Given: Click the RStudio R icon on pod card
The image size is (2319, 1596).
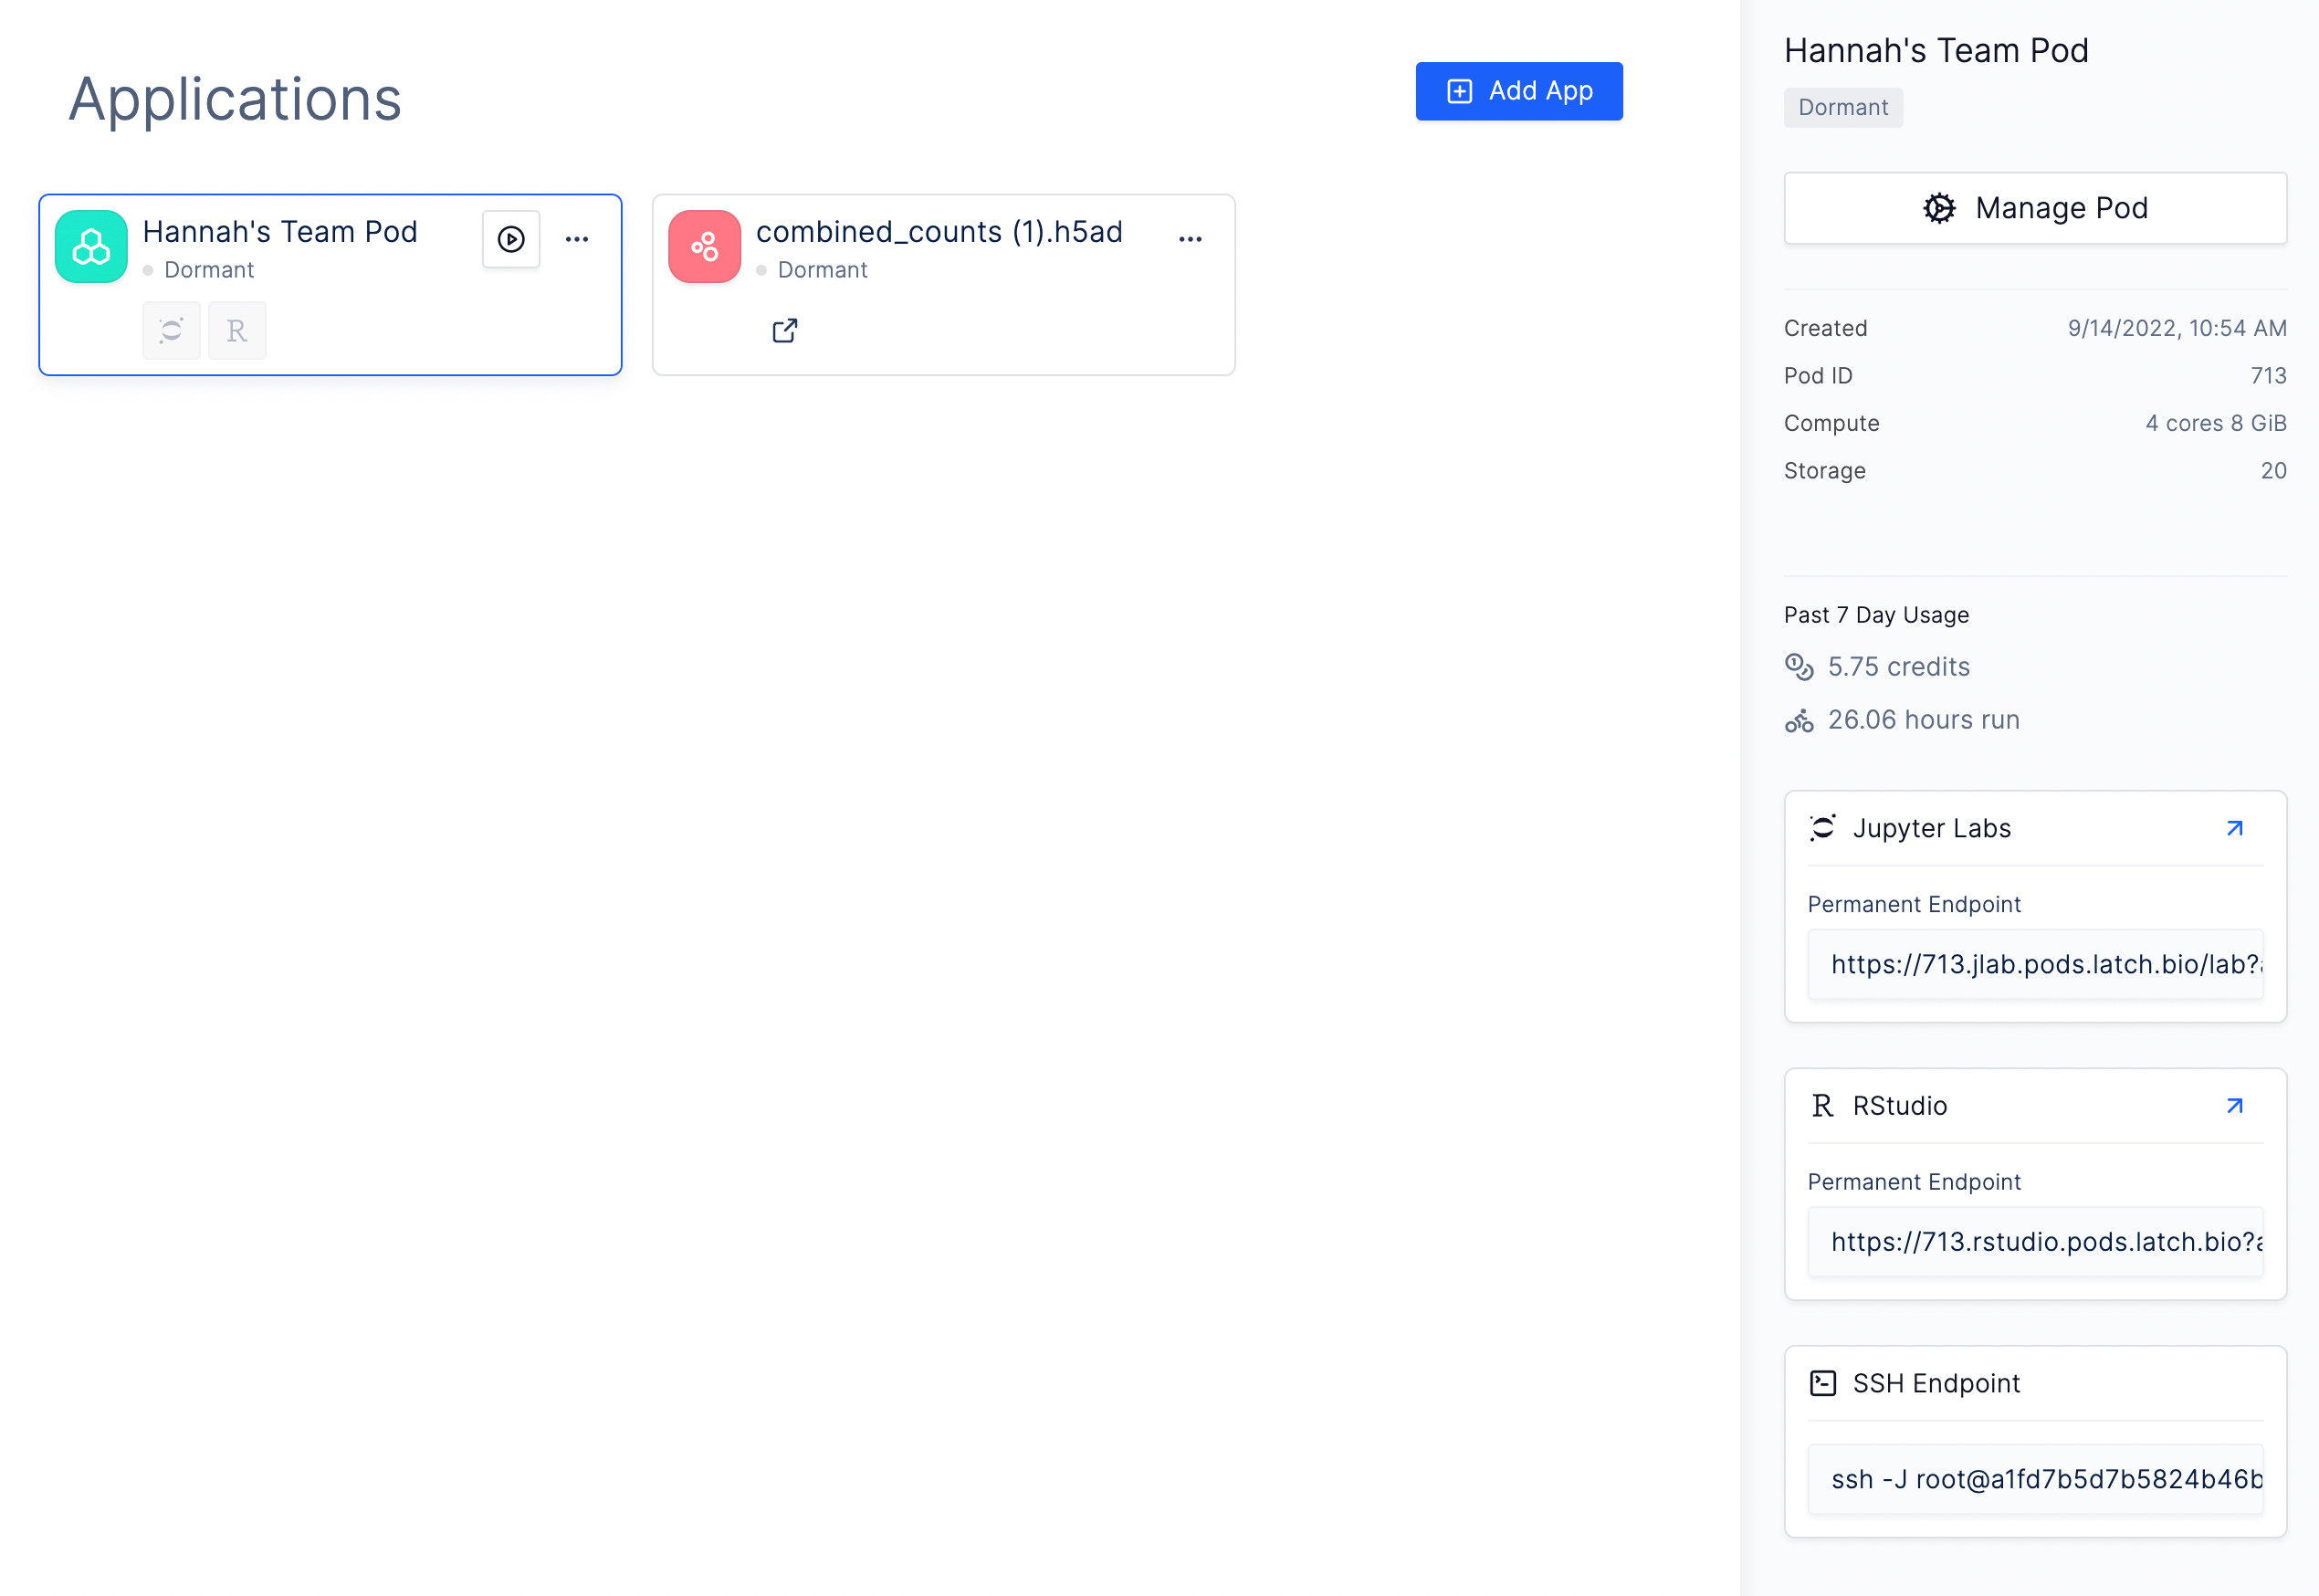Looking at the screenshot, I should [237, 330].
